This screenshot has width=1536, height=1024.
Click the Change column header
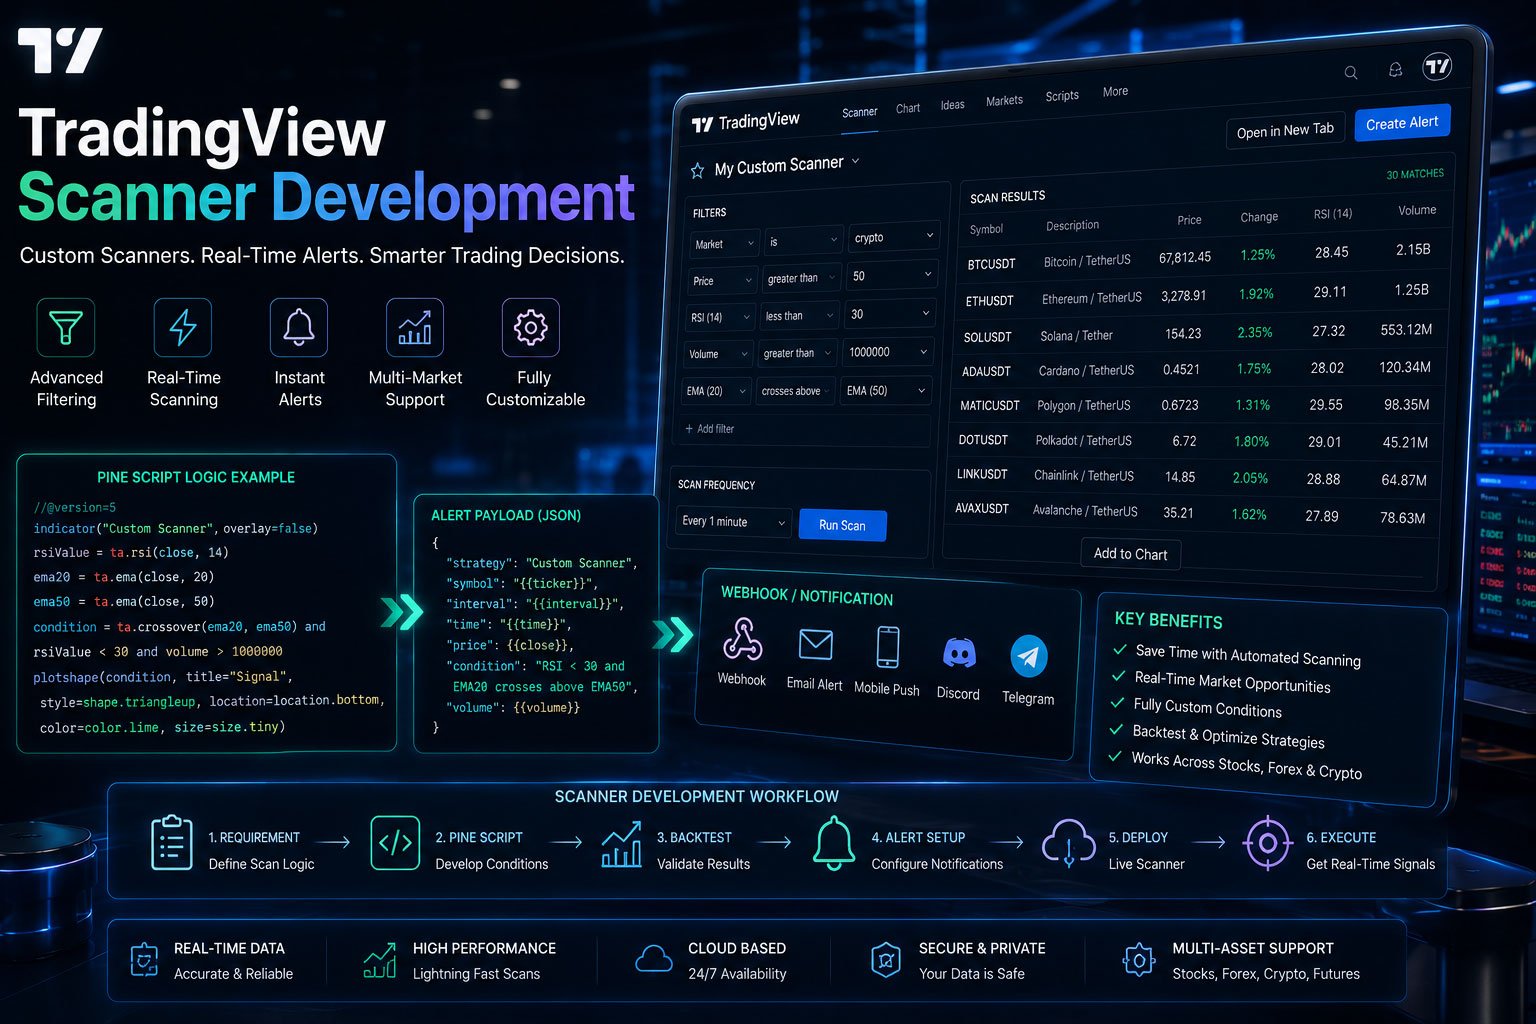pos(1259,217)
